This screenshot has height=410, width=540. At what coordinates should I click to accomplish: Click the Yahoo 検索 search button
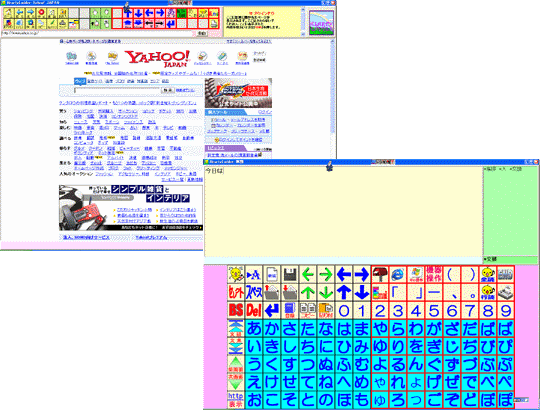pyautogui.click(x=168, y=90)
